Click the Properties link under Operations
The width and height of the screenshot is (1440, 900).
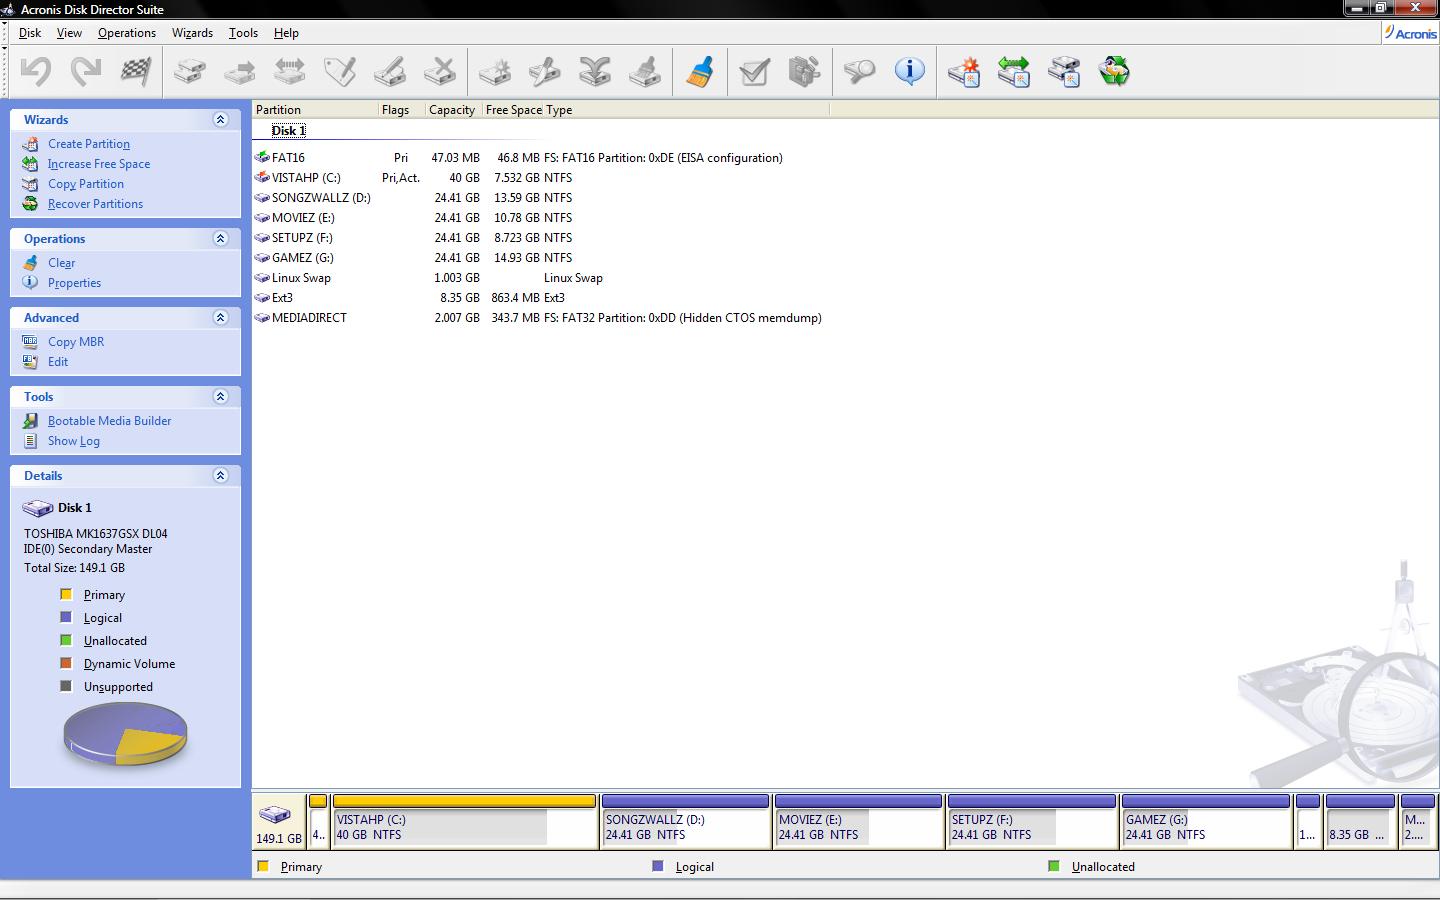click(74, 283)
